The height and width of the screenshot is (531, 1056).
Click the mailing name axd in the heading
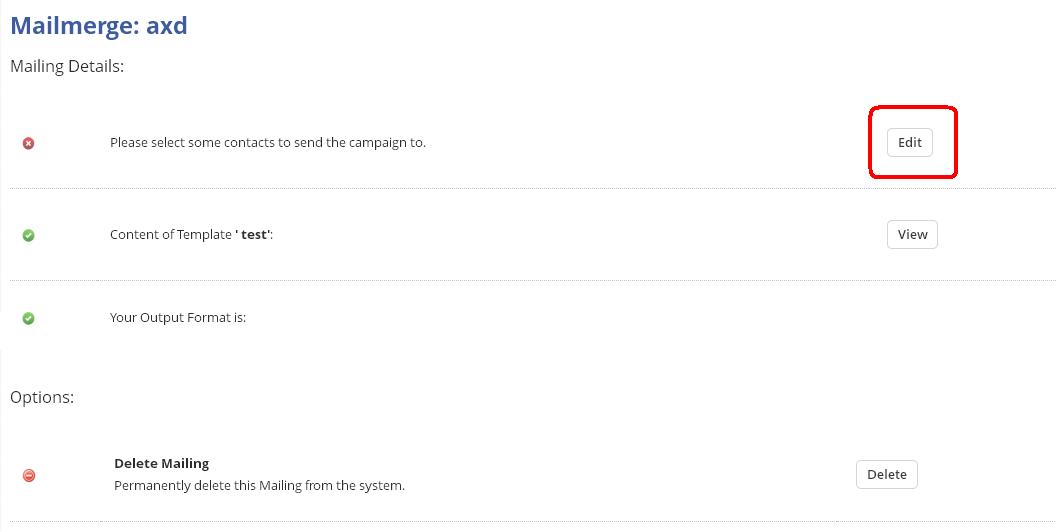167,26
